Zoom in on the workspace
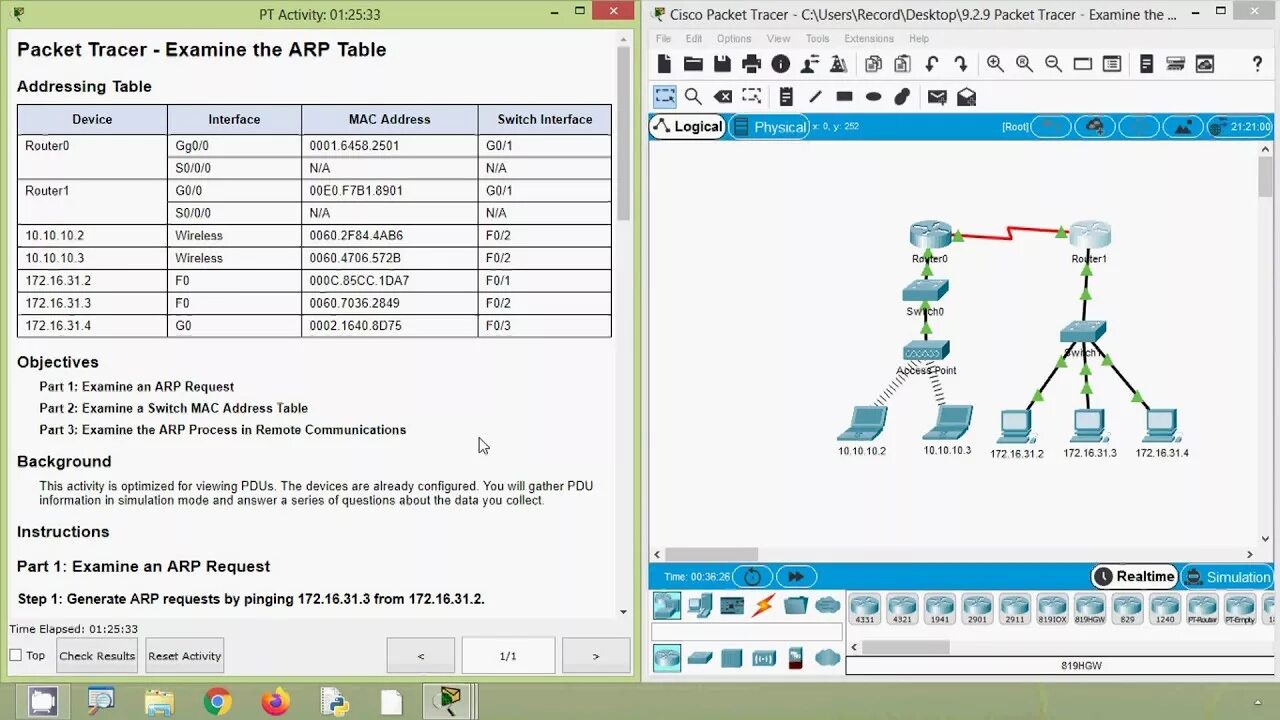 995,64
